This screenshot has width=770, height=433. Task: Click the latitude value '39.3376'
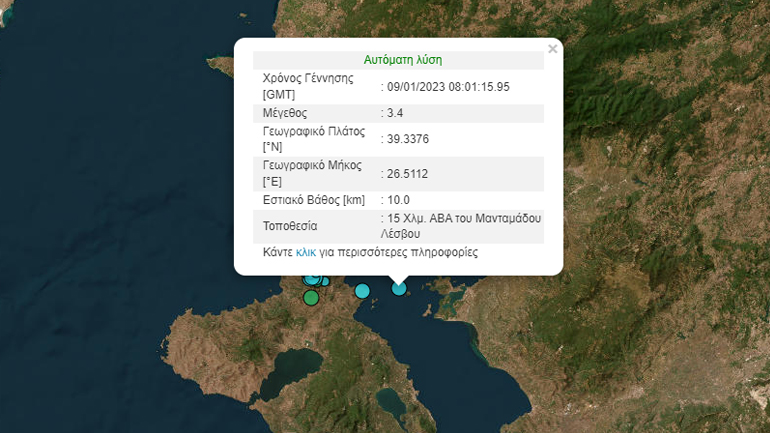tap(408, 139)
